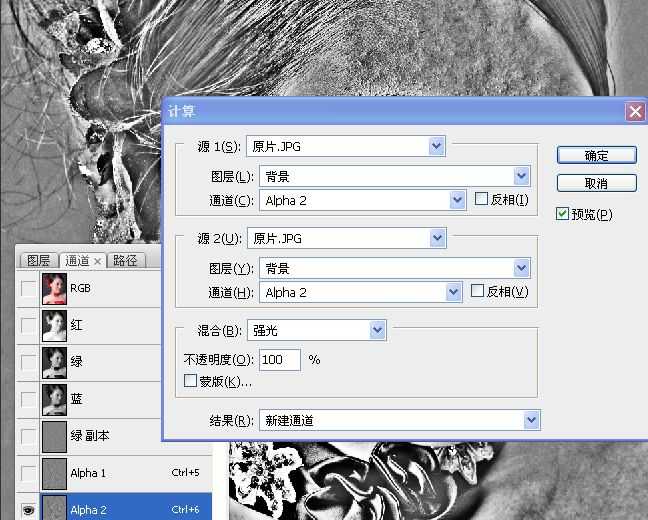The height and width of the screenshot is (520, 648).
Task: Click the 'Alpha 2' channel name
Action: (88, 510)
